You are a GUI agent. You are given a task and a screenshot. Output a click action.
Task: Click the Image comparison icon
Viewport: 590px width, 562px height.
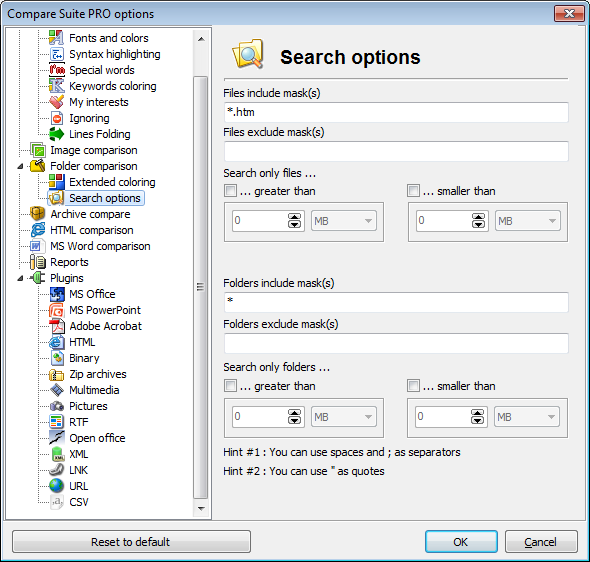click(38, 150)
